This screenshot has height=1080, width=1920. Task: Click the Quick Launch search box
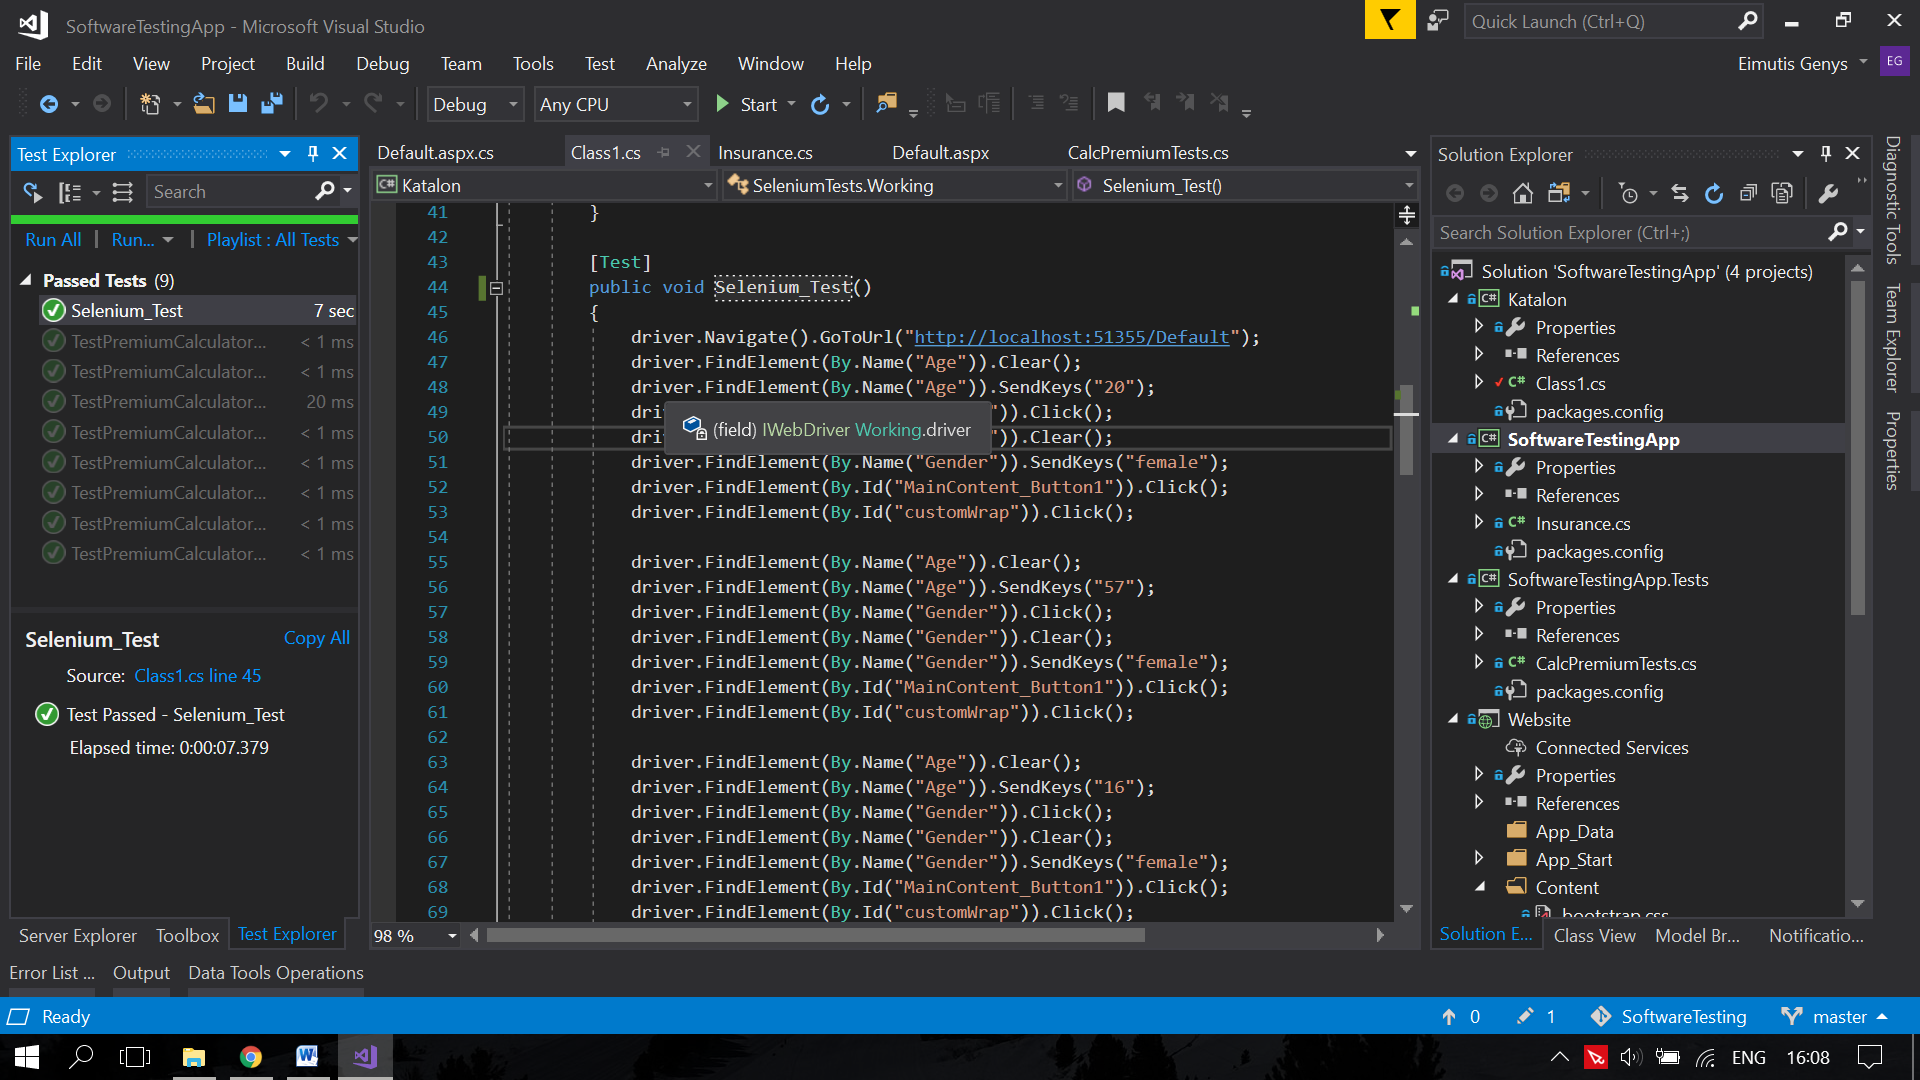1613,21
